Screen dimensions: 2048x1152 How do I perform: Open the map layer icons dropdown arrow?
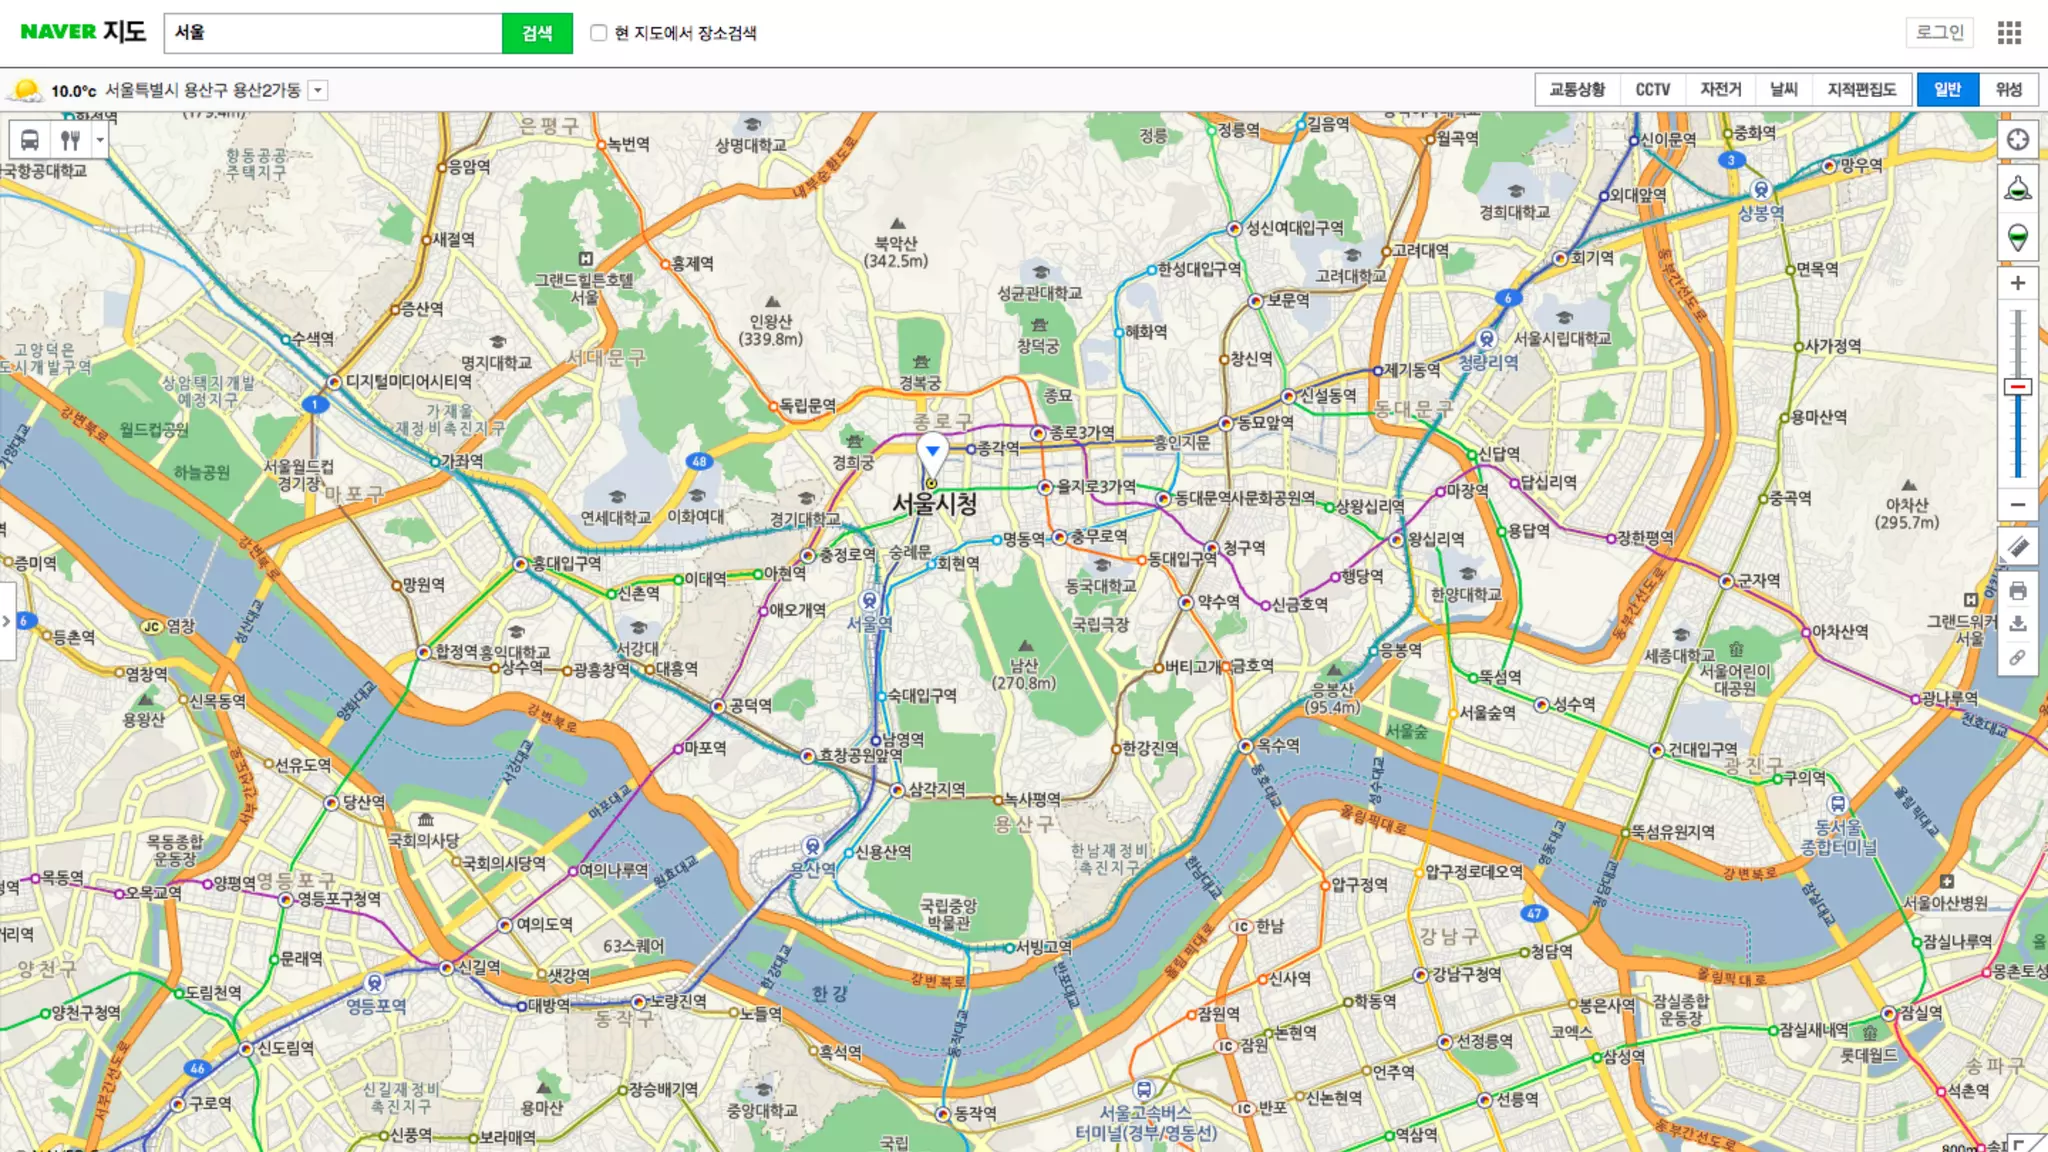click(x=100, y=140)
